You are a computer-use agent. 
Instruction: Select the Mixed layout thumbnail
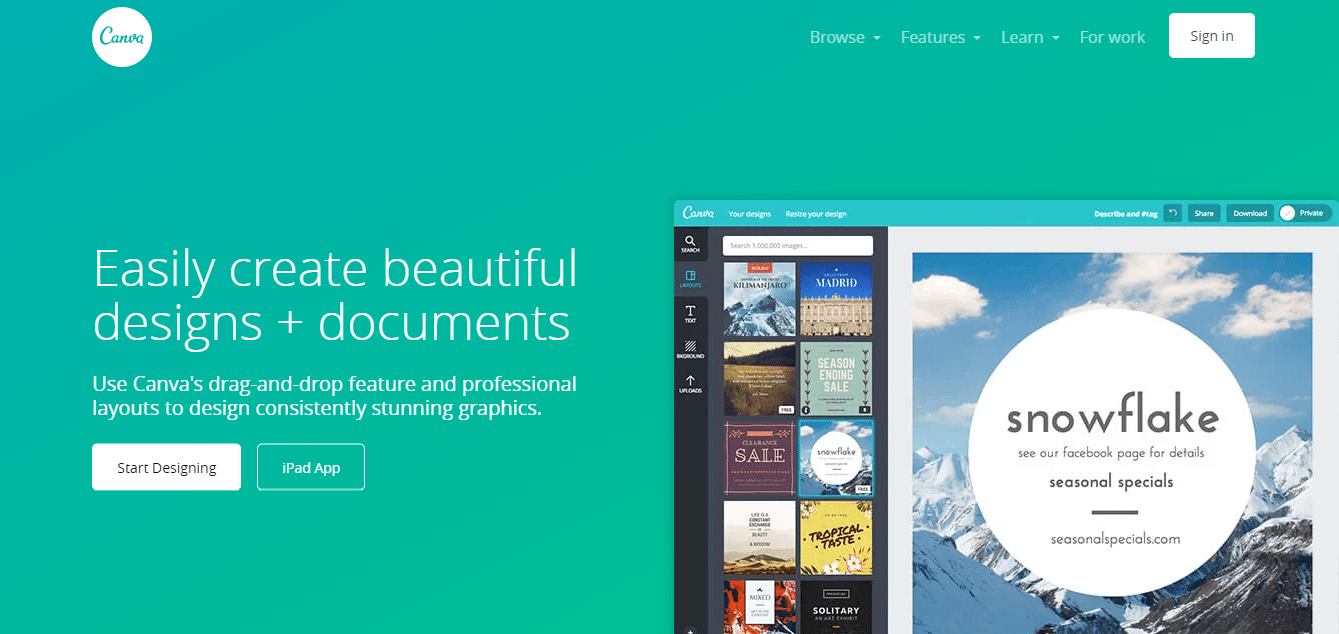click(x=760, y=607)
